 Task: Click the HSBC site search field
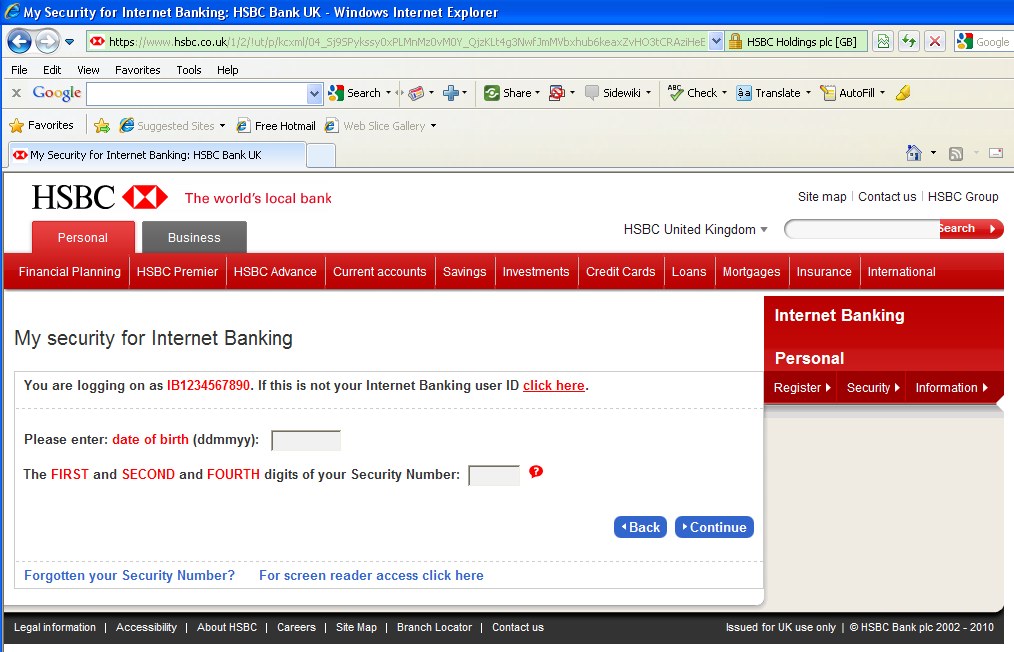coord(863,229)
